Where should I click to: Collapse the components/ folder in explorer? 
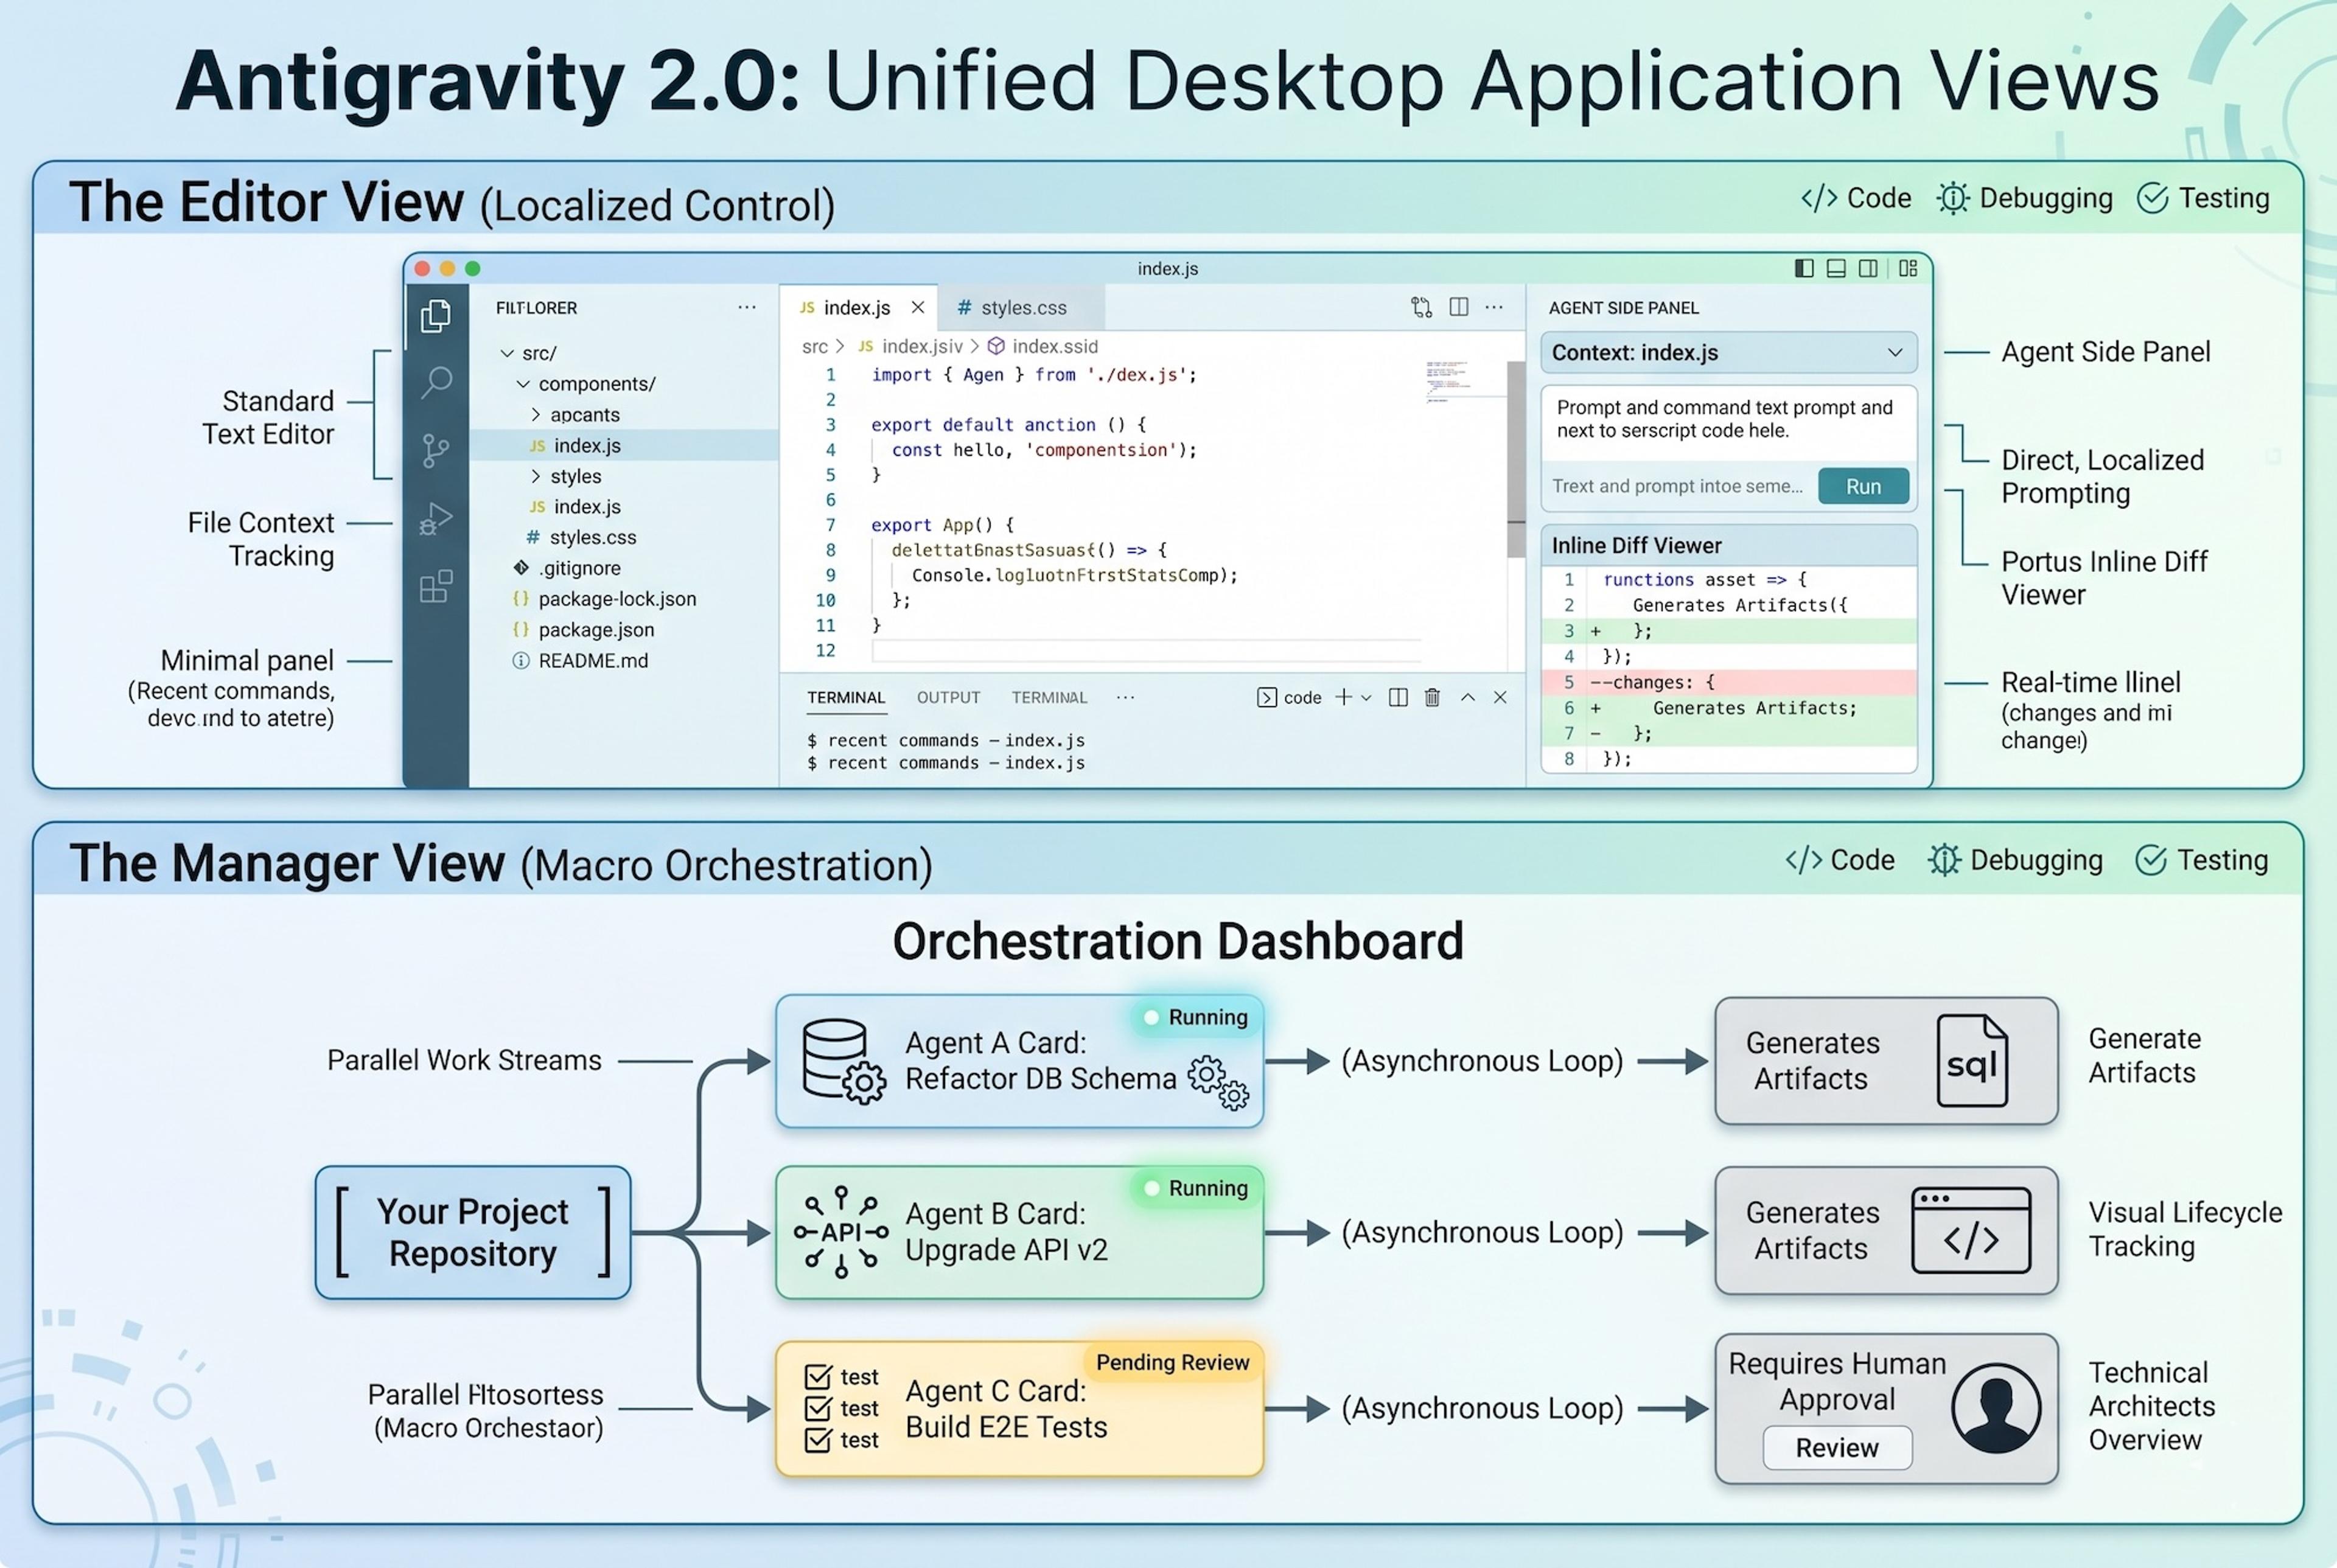(x=522, y=384)
